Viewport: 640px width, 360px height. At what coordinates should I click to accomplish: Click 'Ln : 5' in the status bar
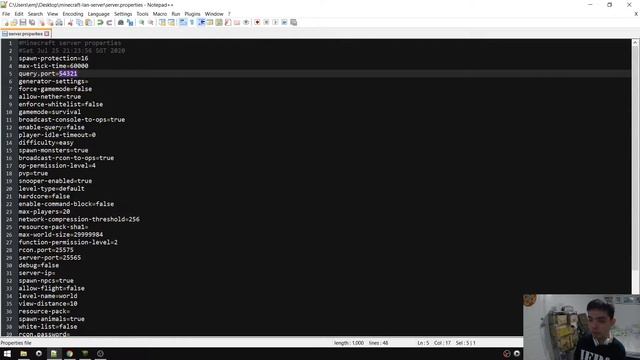pyautogui.click(x=423, y=343)
